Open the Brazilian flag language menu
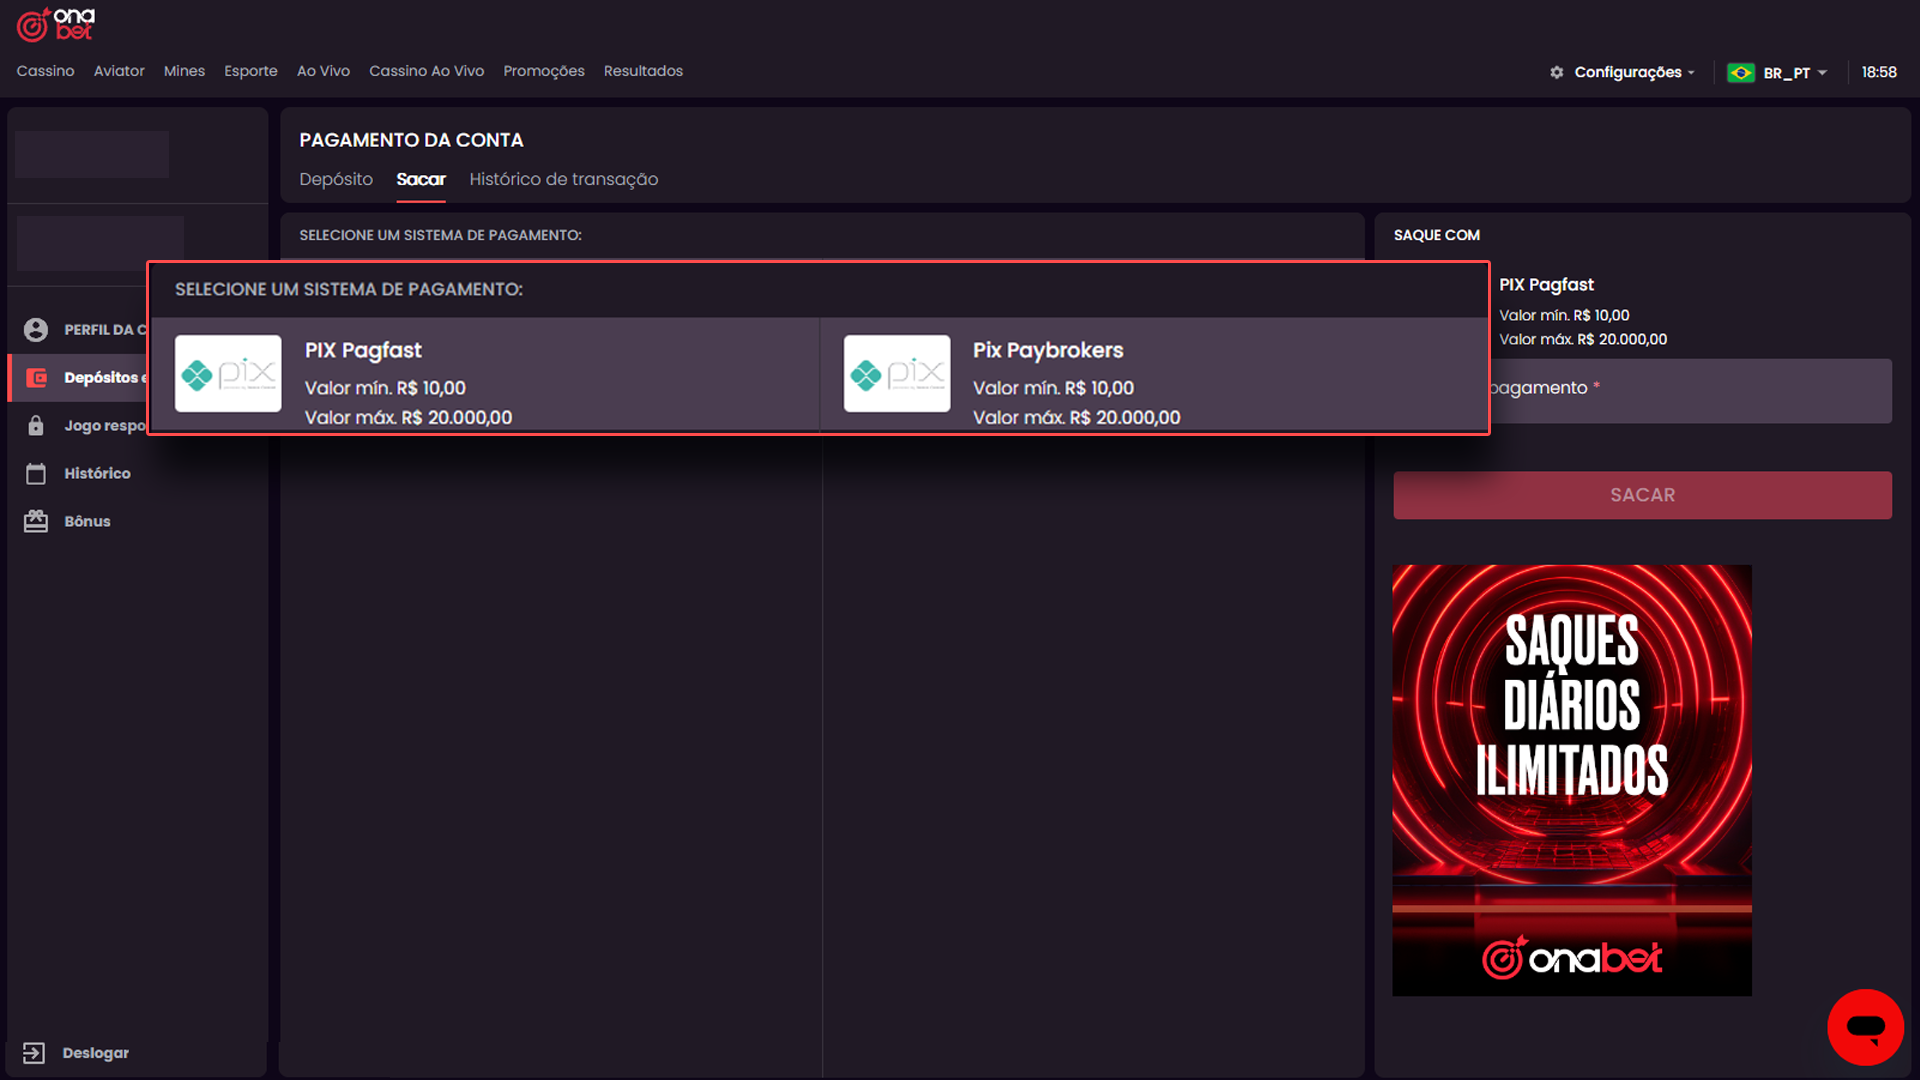This screenshot has height=1080, width=1920. 1742,72
